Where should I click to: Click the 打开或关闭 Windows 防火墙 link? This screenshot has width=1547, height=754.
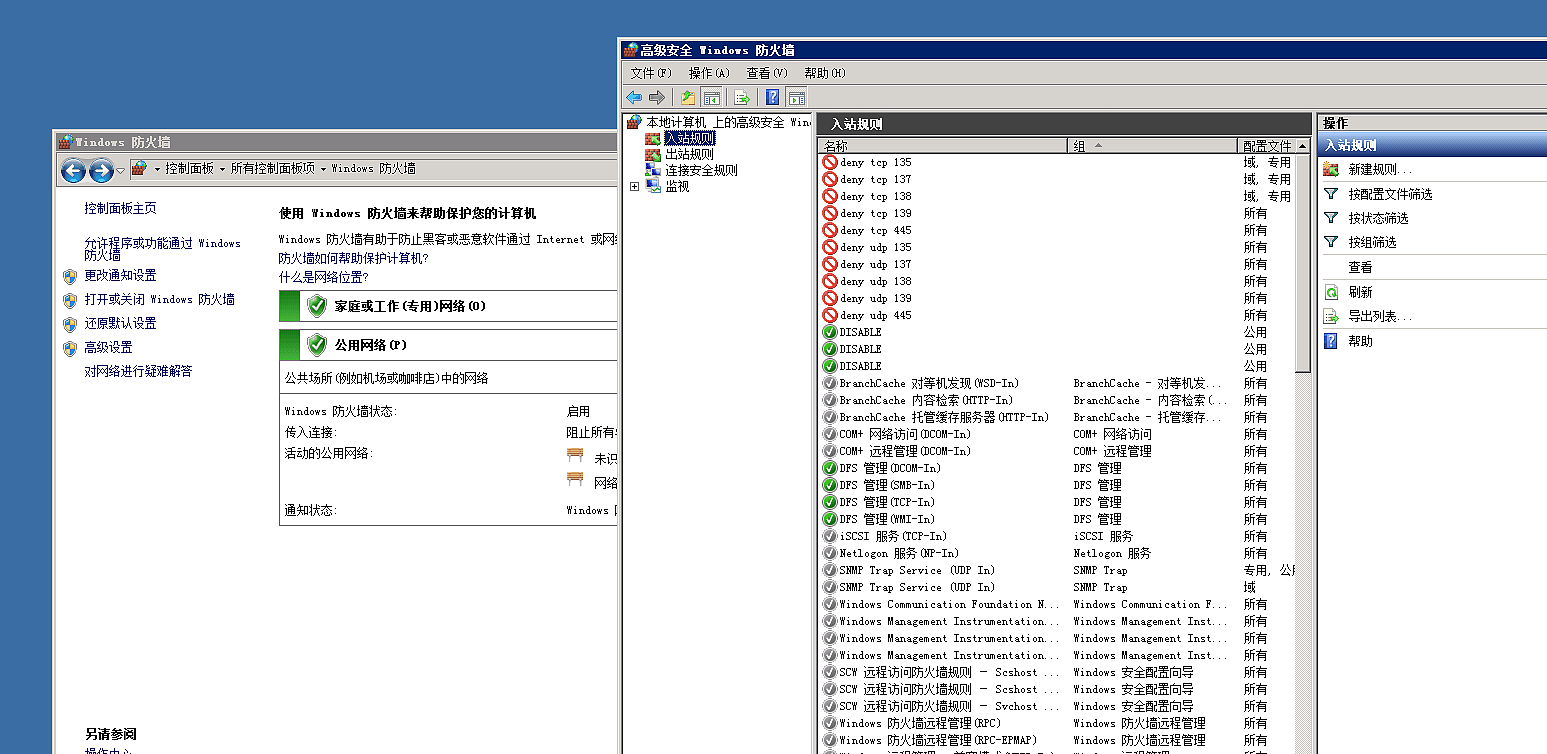click(159, 299)
